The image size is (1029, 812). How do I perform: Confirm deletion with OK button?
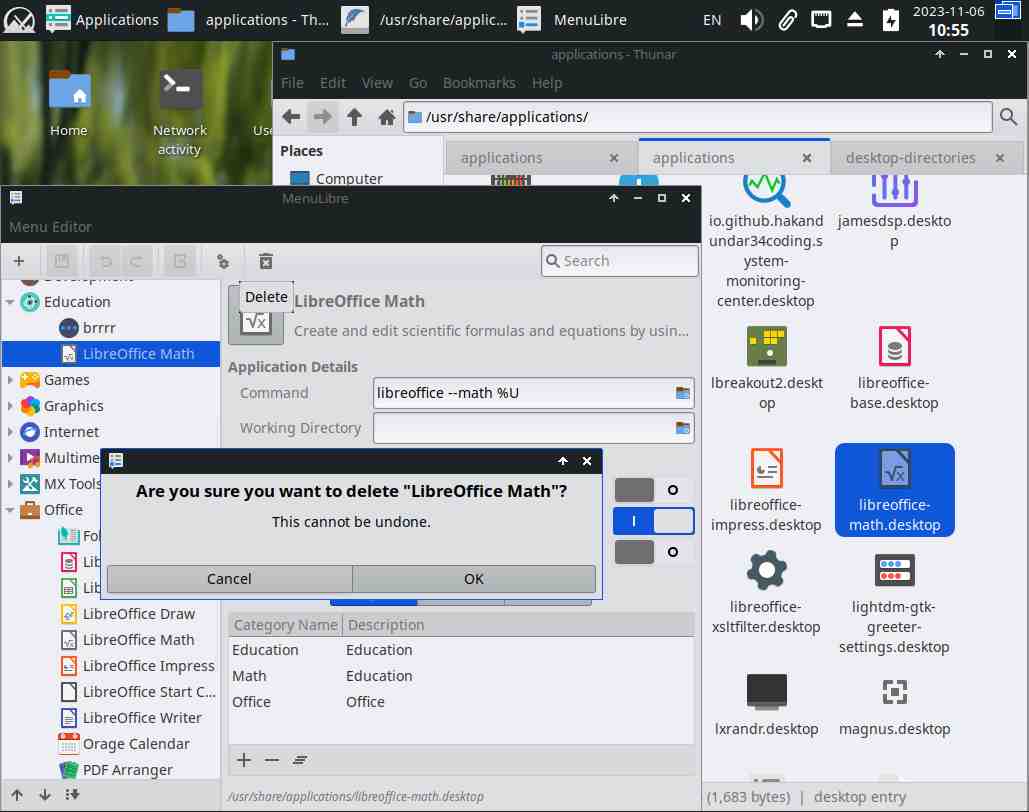pos(474,579)
